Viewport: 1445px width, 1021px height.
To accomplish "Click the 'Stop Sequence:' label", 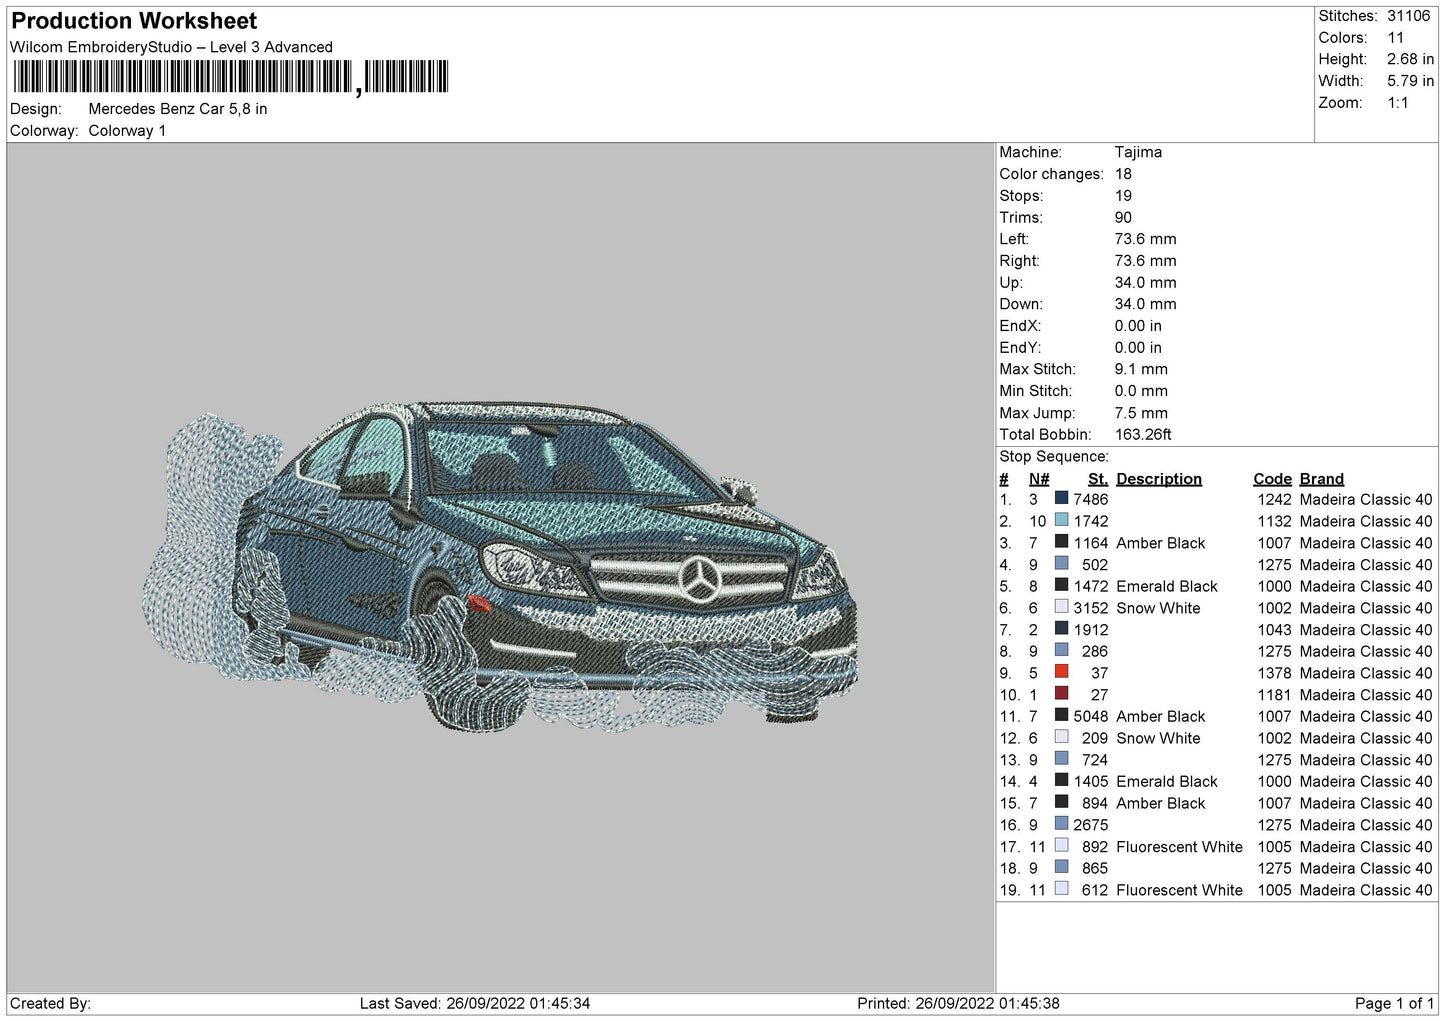I will click(1054, 456).
